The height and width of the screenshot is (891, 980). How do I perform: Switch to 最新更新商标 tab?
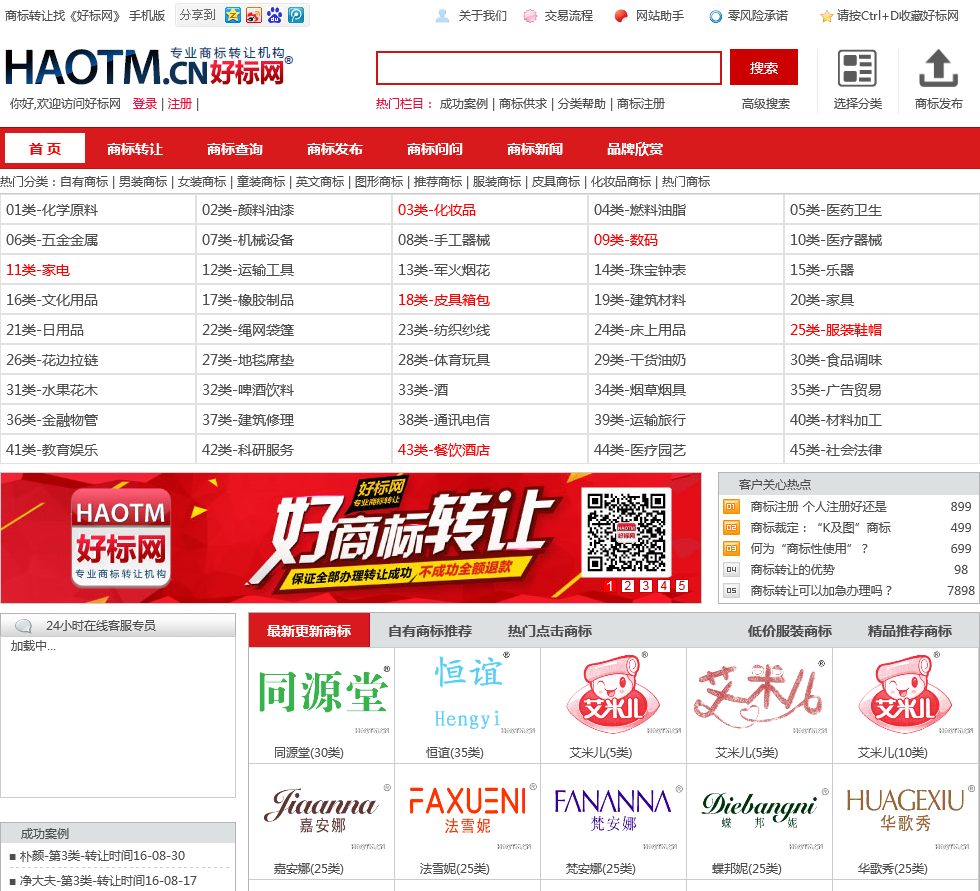click(x=309, y=630)
